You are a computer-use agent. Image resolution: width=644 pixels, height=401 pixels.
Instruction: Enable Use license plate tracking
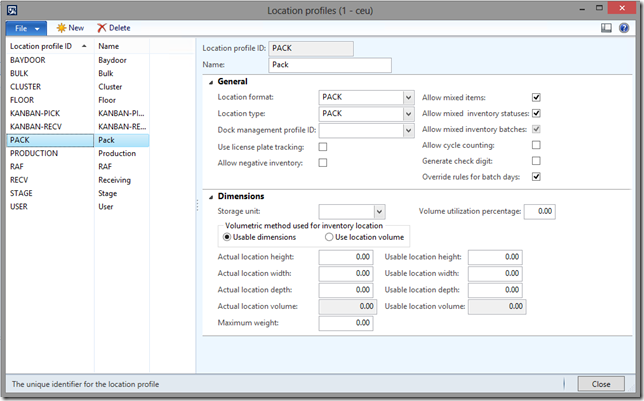(x=323, y=147)
